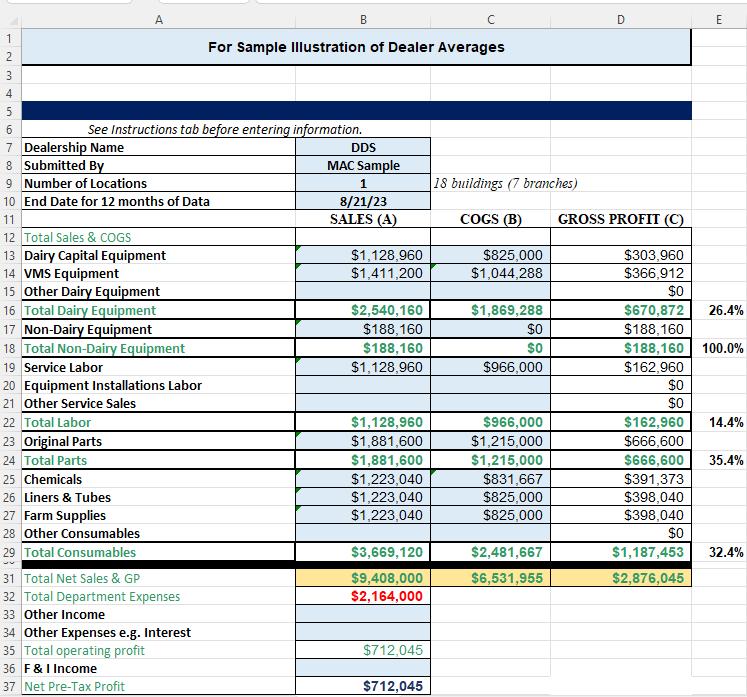Click title cell 'For Sample Illustration of Dealer Averages'
Viewport: 747px width, 697px height.
click(356, 47)
